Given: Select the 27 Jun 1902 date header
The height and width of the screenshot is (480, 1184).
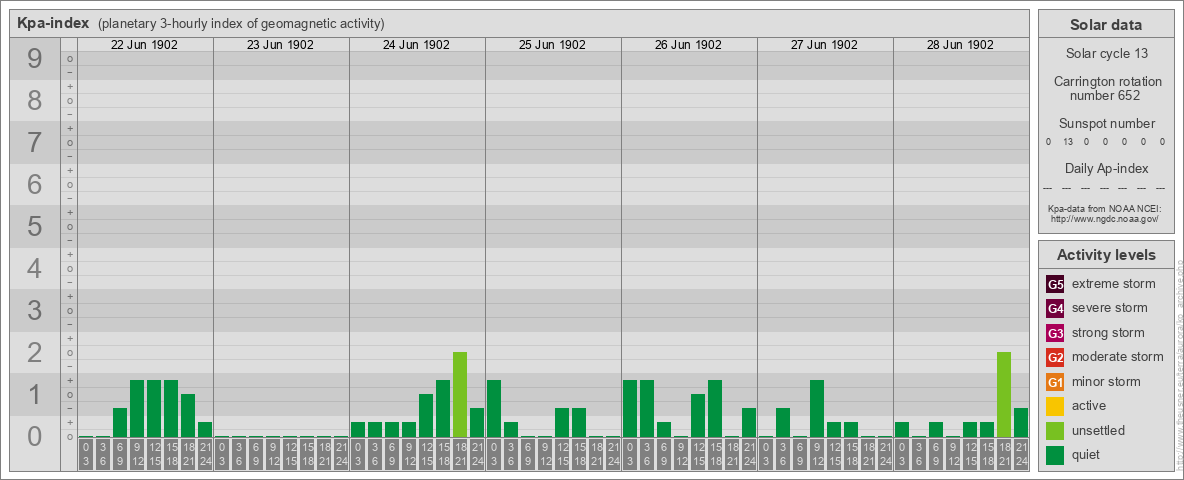Looking at the screenshot, I should [824, 45].
